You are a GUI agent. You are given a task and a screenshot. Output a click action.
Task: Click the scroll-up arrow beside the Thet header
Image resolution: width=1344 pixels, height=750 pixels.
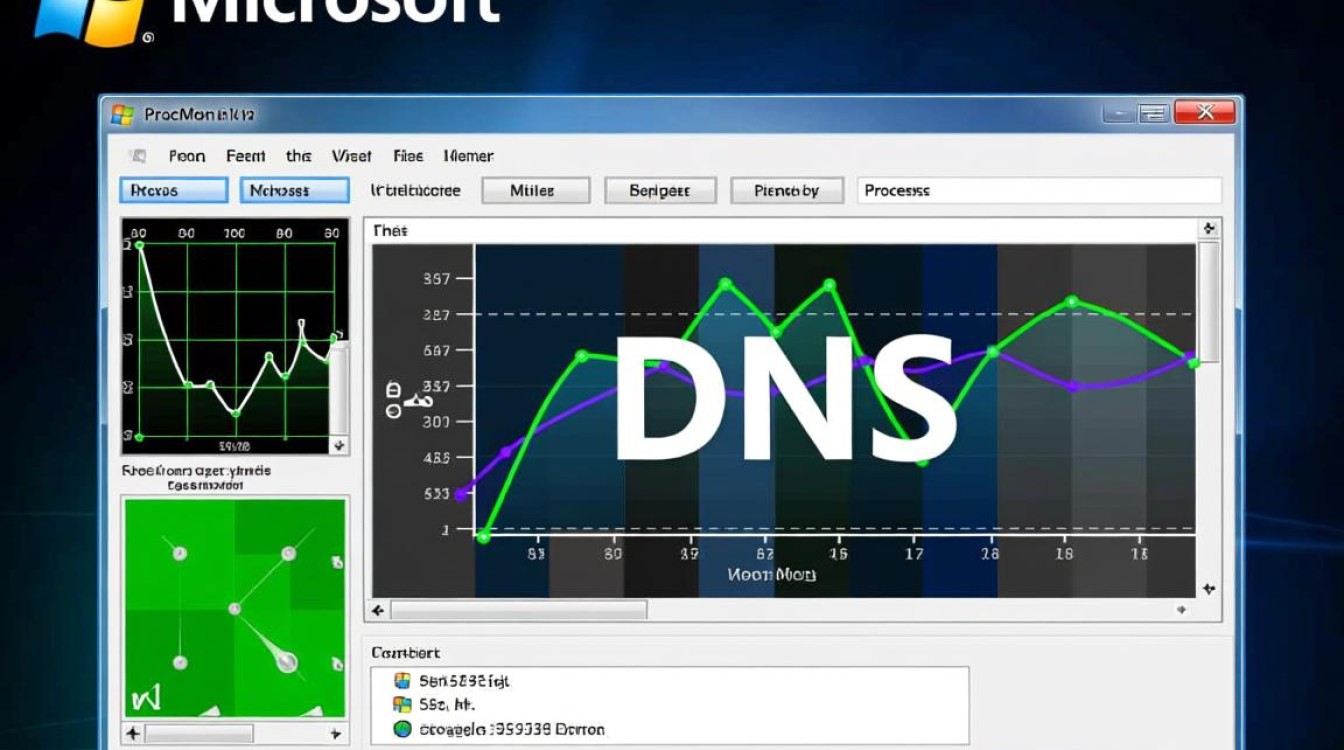pos(1209,229)
